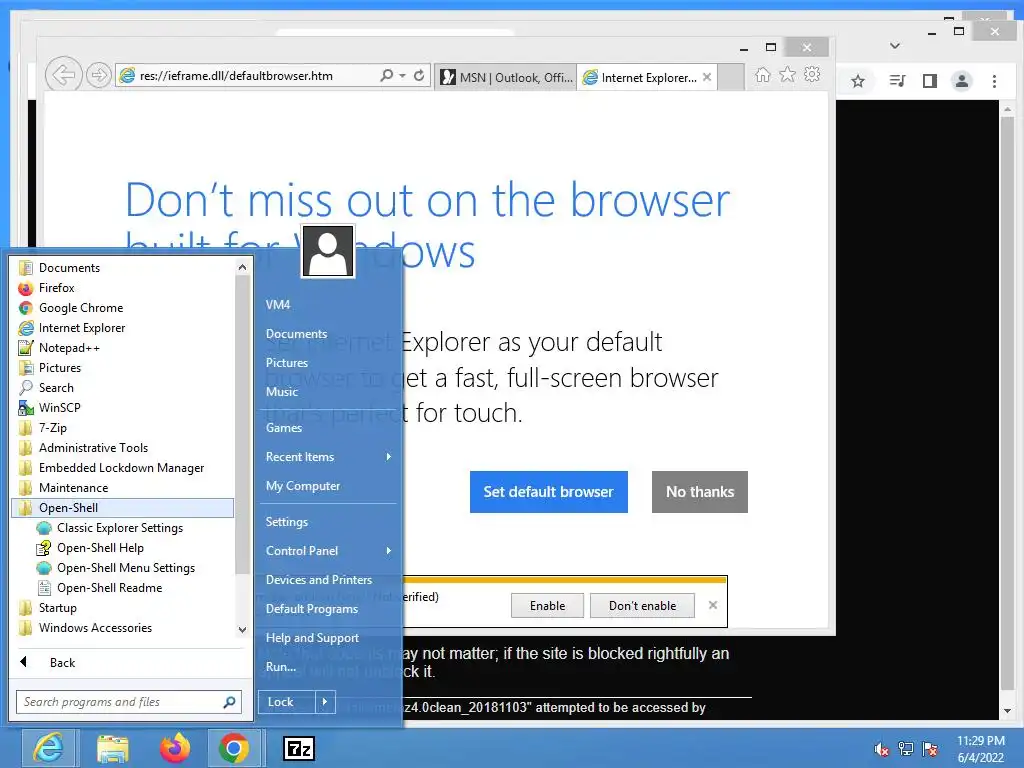Switch to the MSN | Outlook tab

[x=506, y=78]
